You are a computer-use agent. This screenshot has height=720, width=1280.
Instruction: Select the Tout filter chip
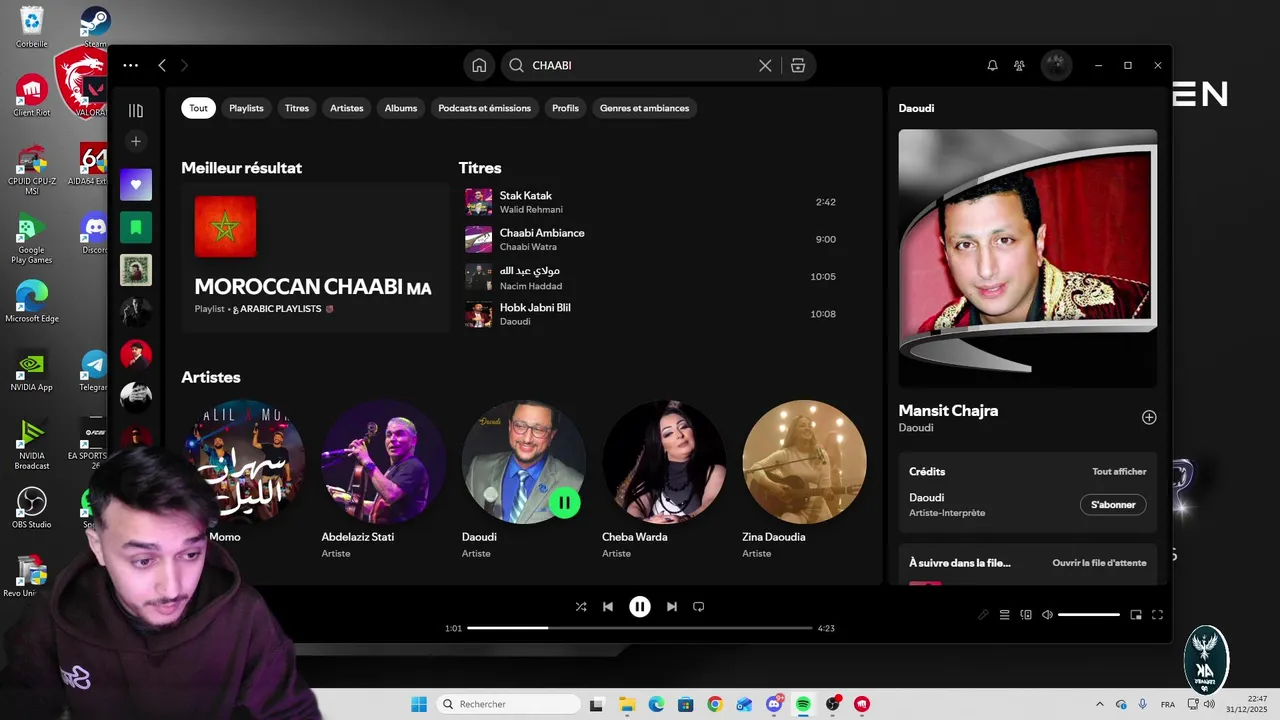click(199, 108)
